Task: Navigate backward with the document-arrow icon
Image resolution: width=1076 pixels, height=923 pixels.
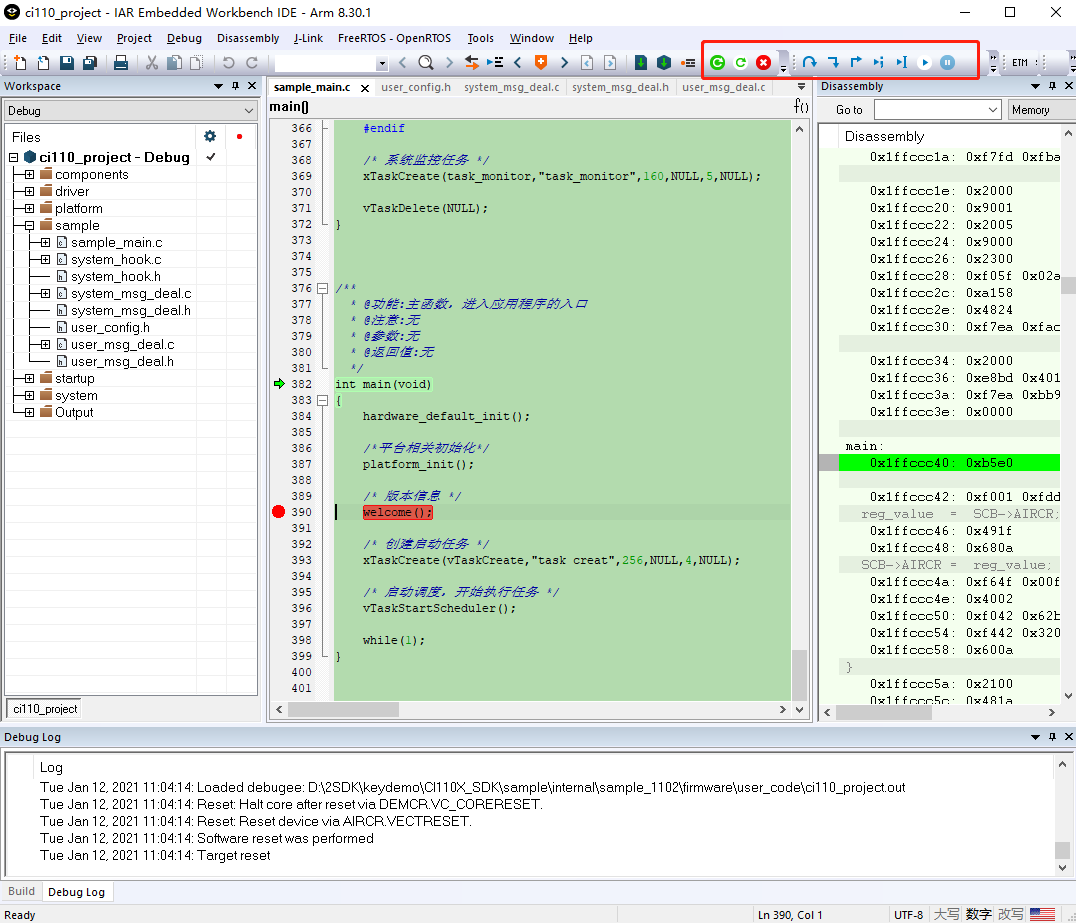Action: pos(587,63)
